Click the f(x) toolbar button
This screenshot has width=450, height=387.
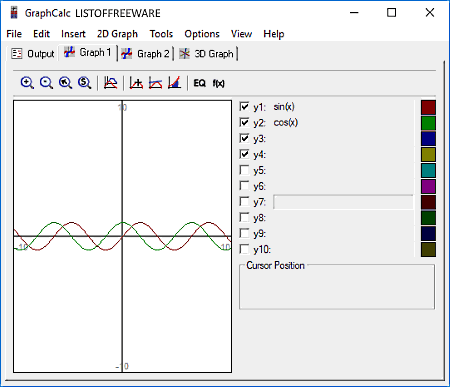(219, 83)
